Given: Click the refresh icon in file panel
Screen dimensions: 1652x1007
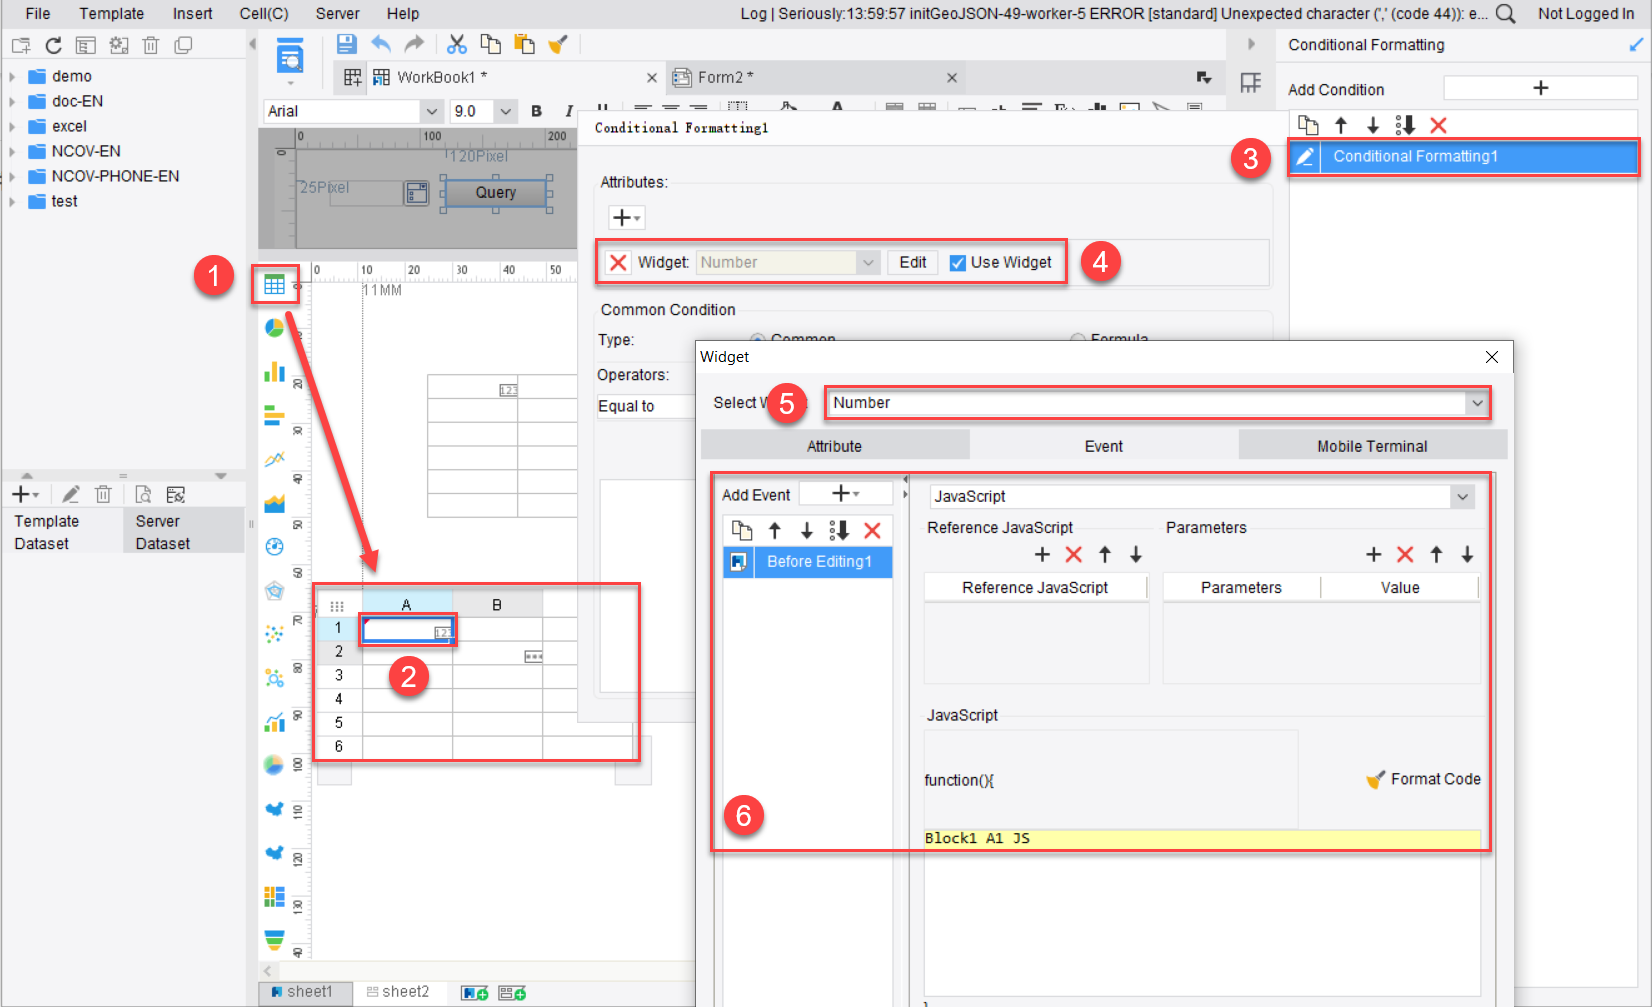Looking at the screenshot, I should pyautogui.click(x=53, y=46).
